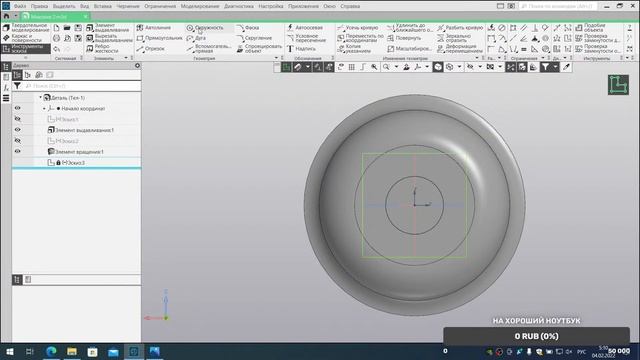Toggle the tree panel pin button
640x360 pixels.
137,65
